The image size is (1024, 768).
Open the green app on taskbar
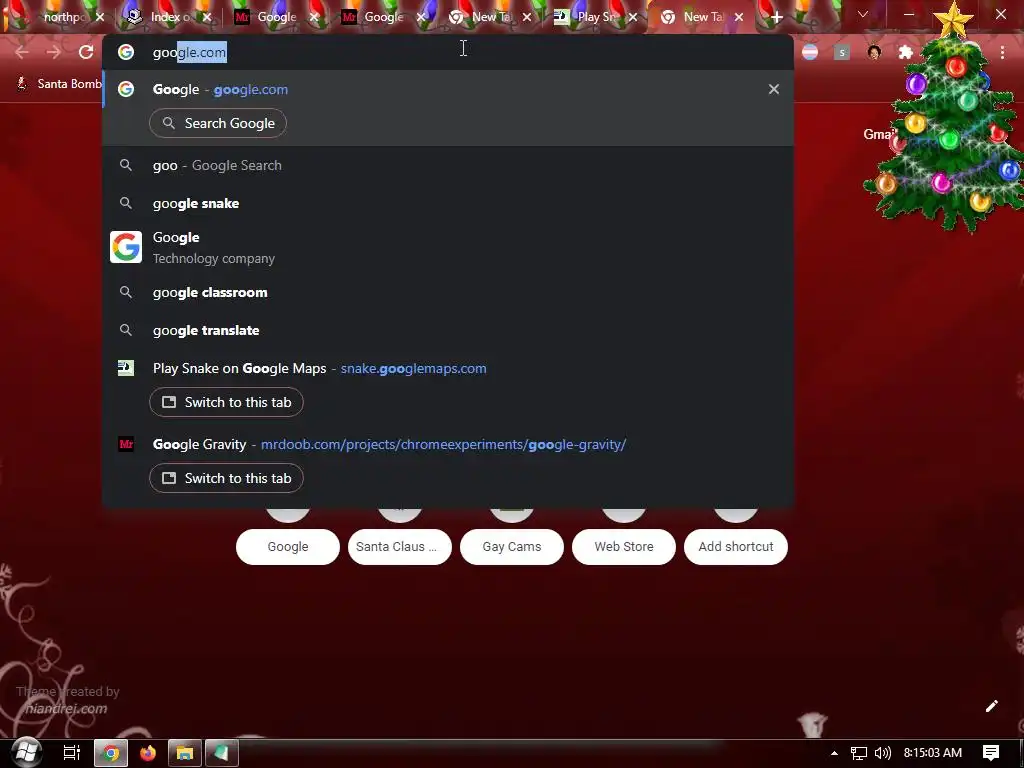click(x=222, y=753)
